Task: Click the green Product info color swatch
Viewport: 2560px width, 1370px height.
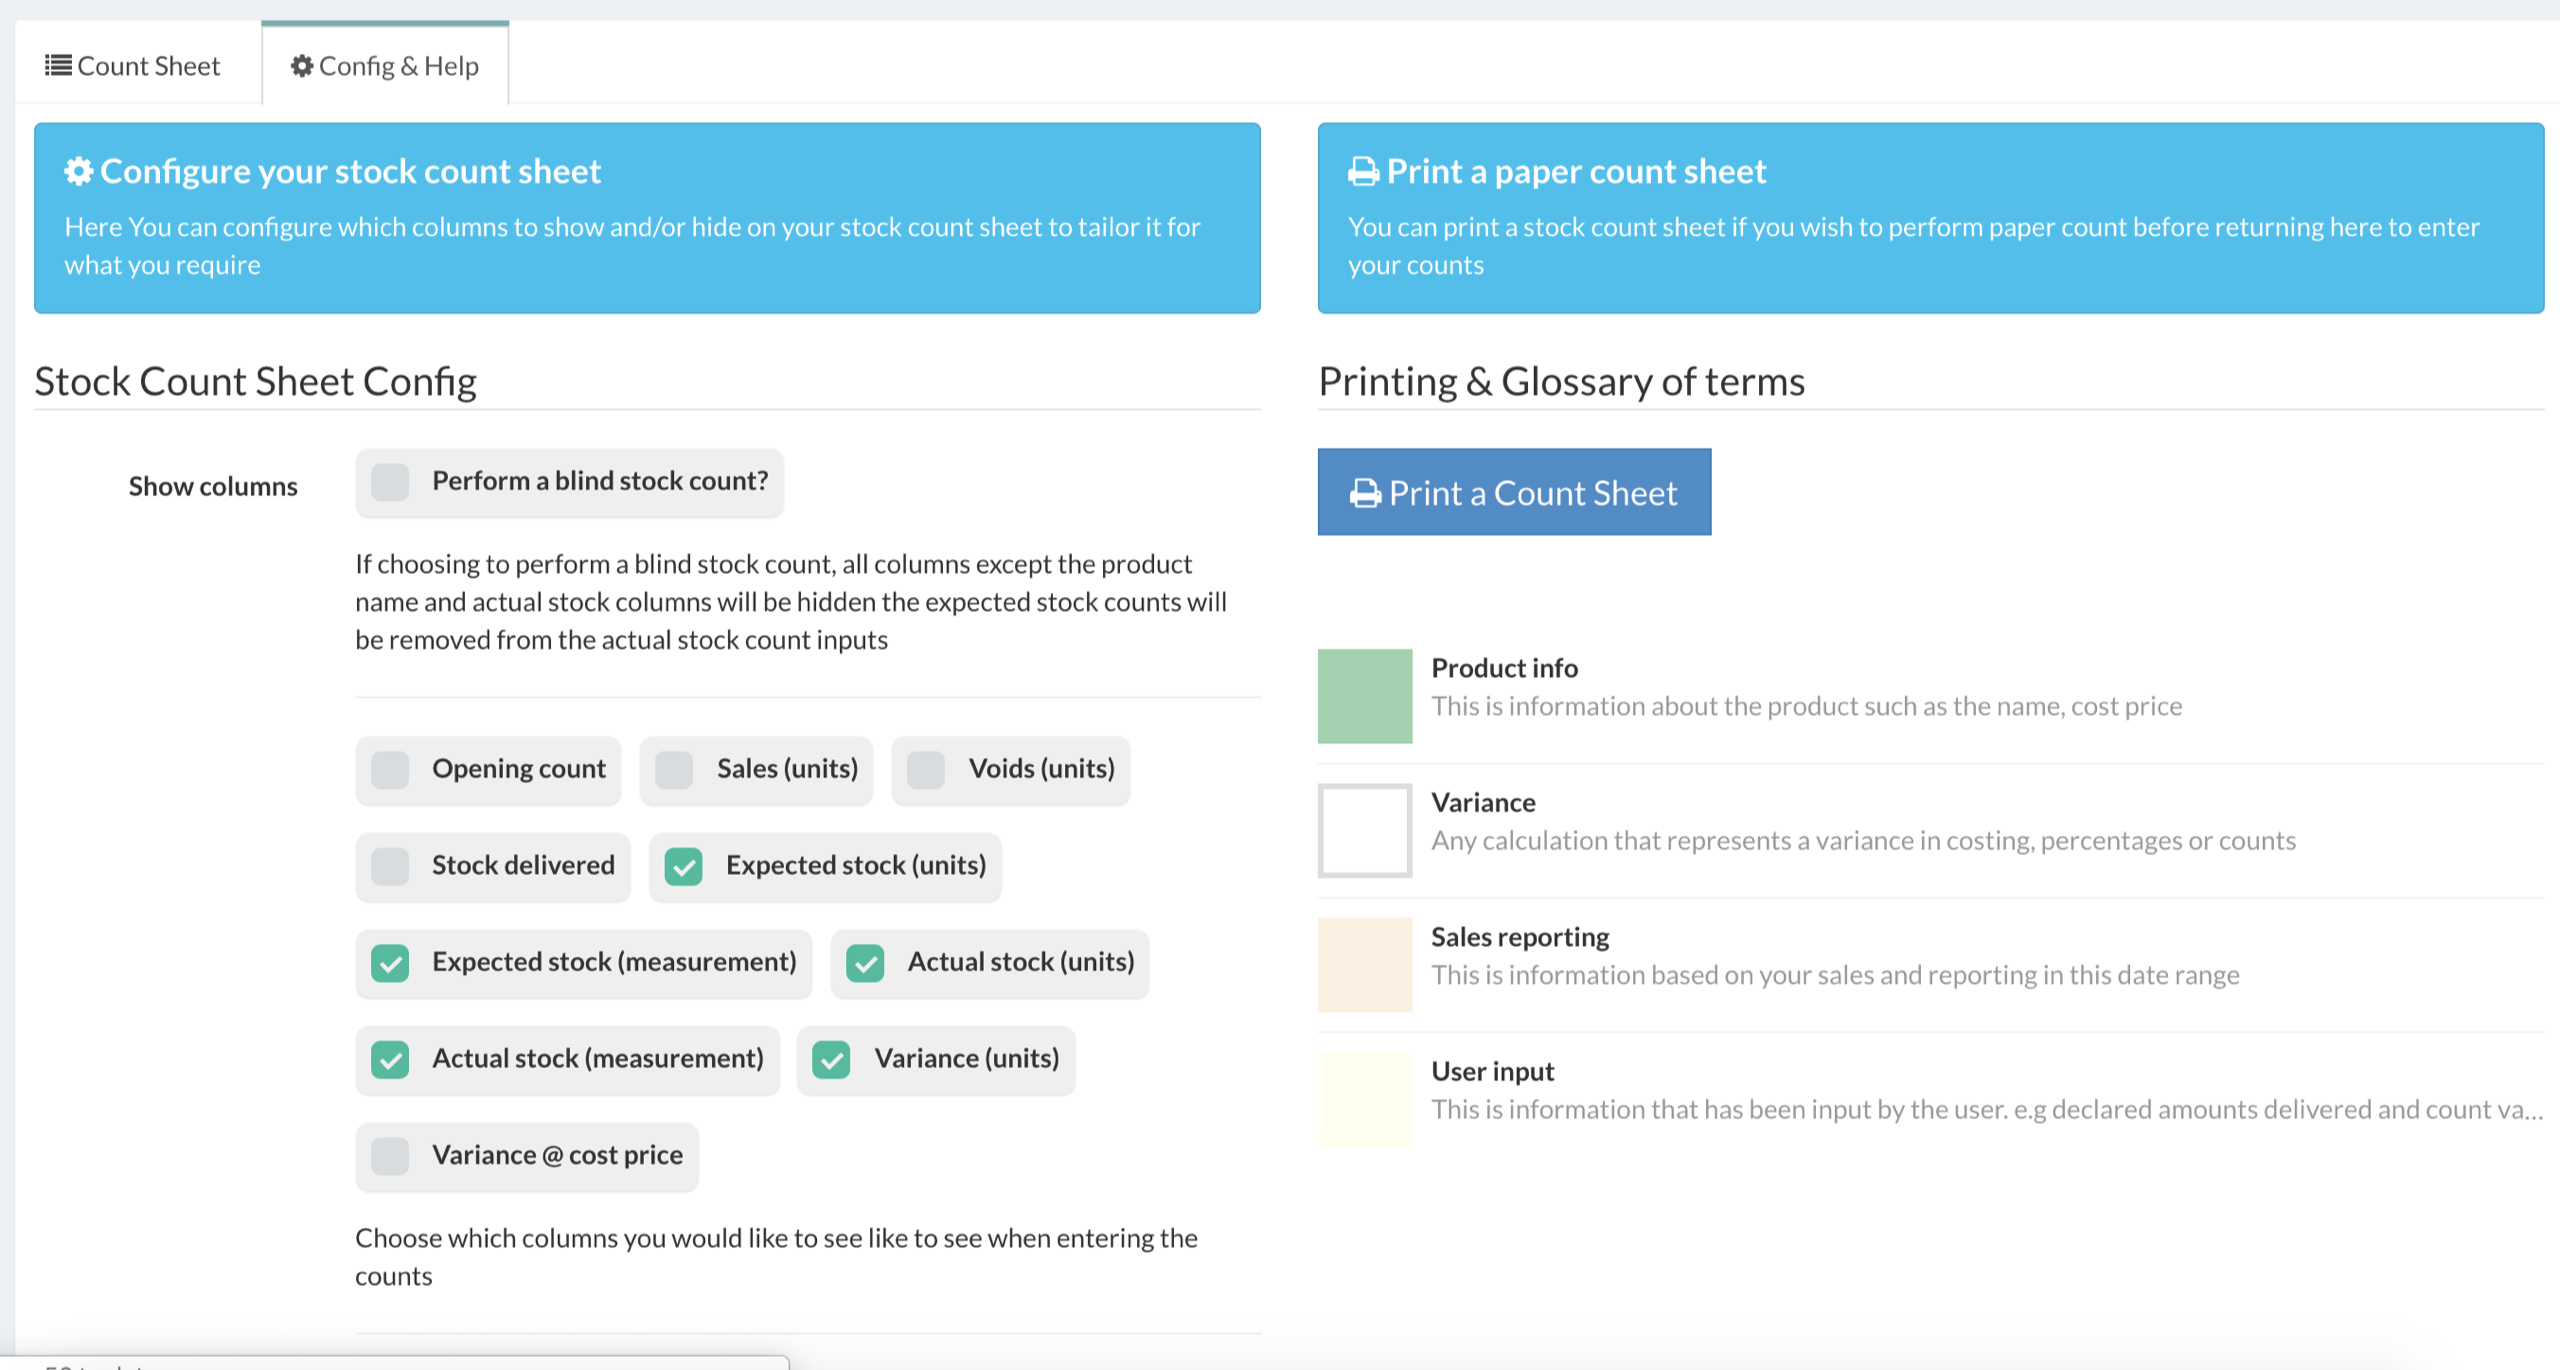Action: point(1365,696)
